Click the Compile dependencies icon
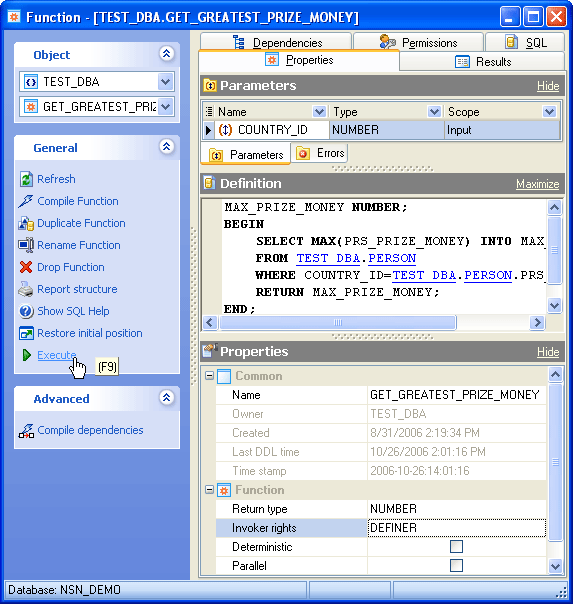 pos(26,431)
